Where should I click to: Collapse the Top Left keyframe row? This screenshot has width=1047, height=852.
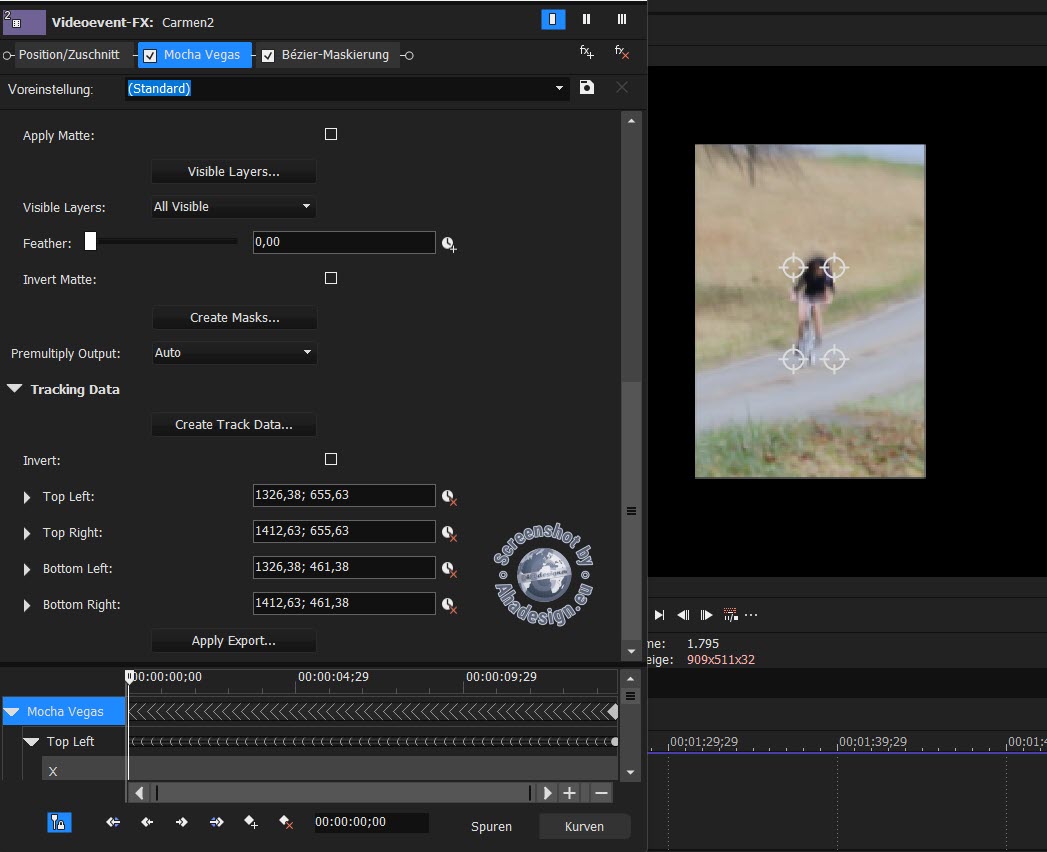coord(31,741)
